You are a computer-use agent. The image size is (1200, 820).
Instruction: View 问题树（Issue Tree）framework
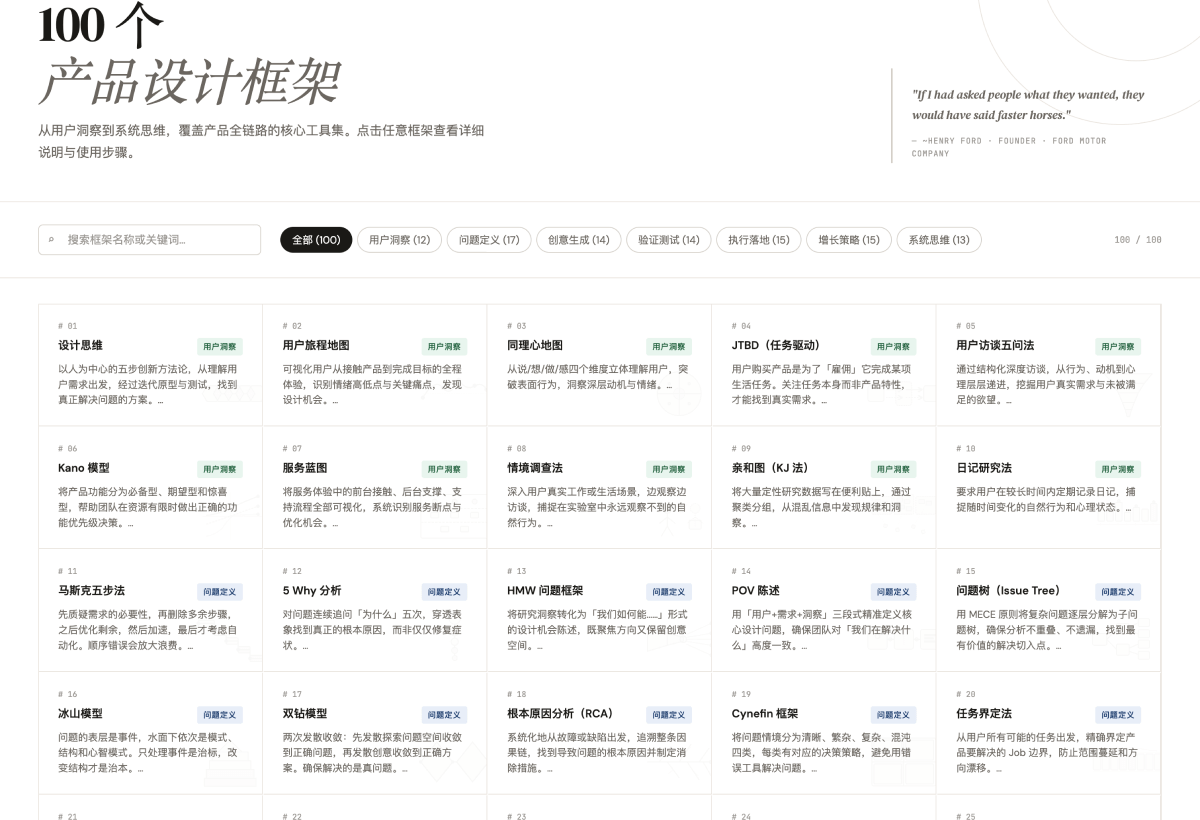click(1008, 591)
